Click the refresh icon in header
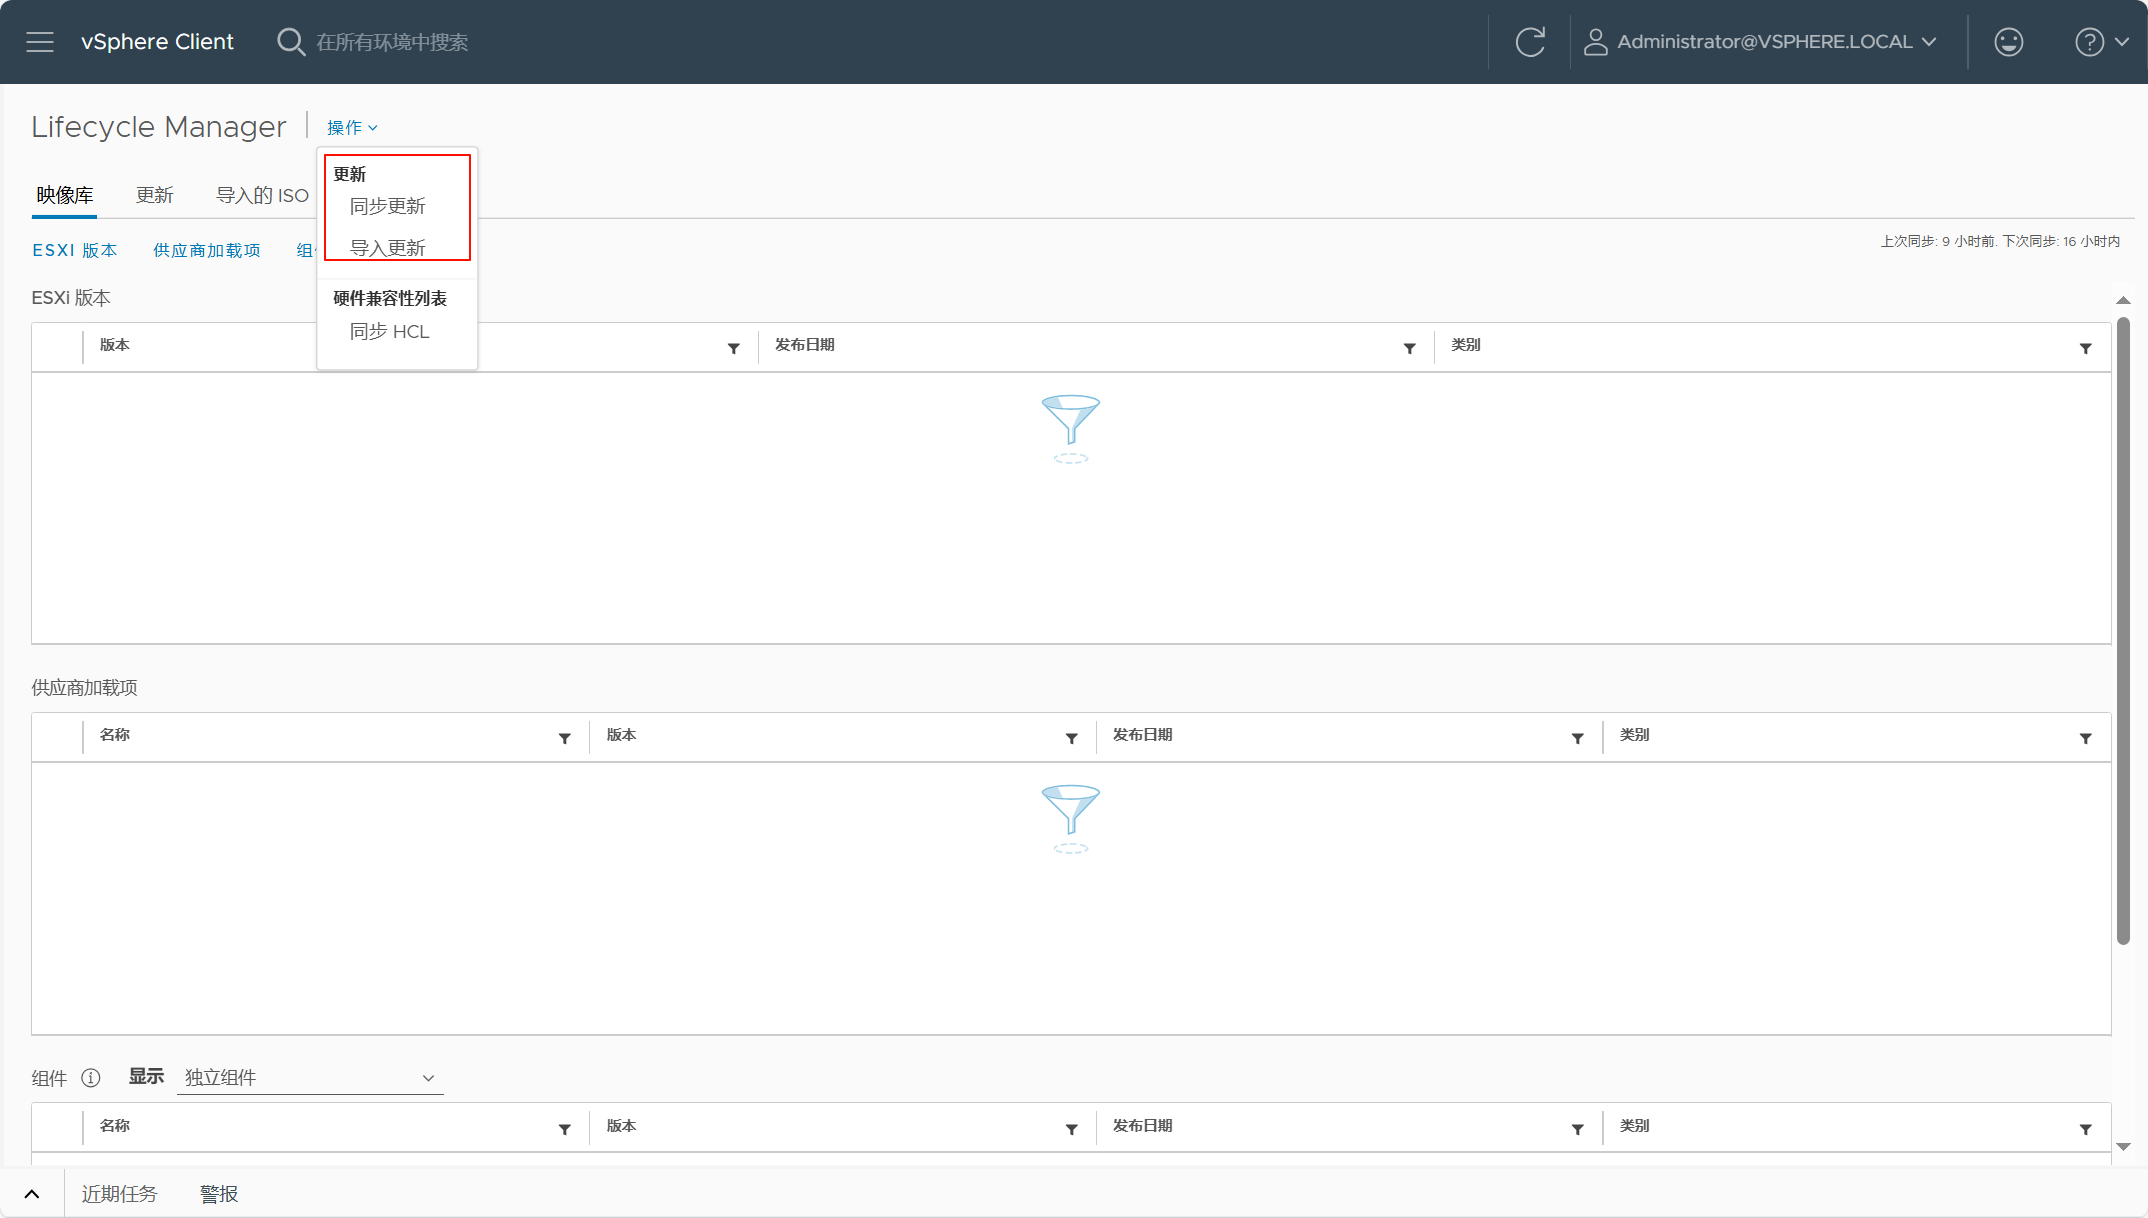The image size is (2148, 1218). 1530,42
